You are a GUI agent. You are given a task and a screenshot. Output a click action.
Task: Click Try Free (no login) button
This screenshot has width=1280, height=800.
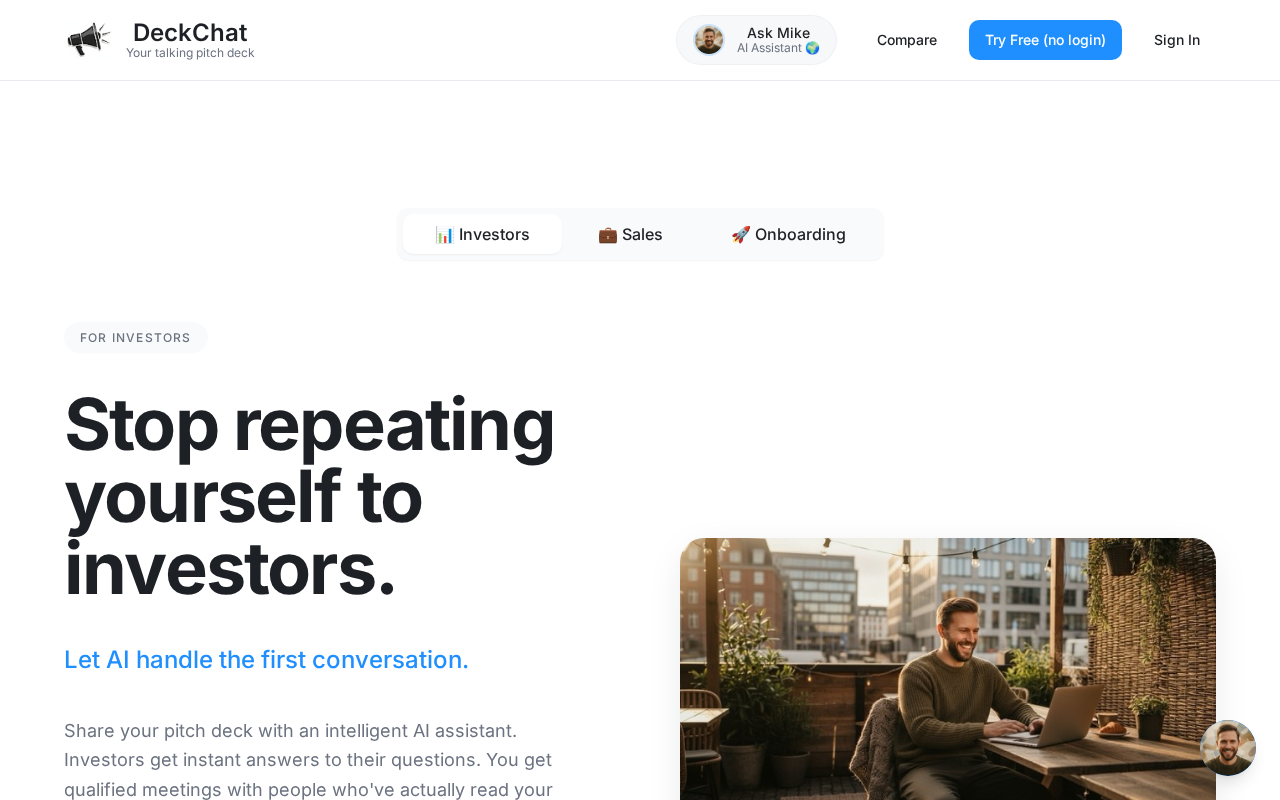click(x=1045, y=40)
